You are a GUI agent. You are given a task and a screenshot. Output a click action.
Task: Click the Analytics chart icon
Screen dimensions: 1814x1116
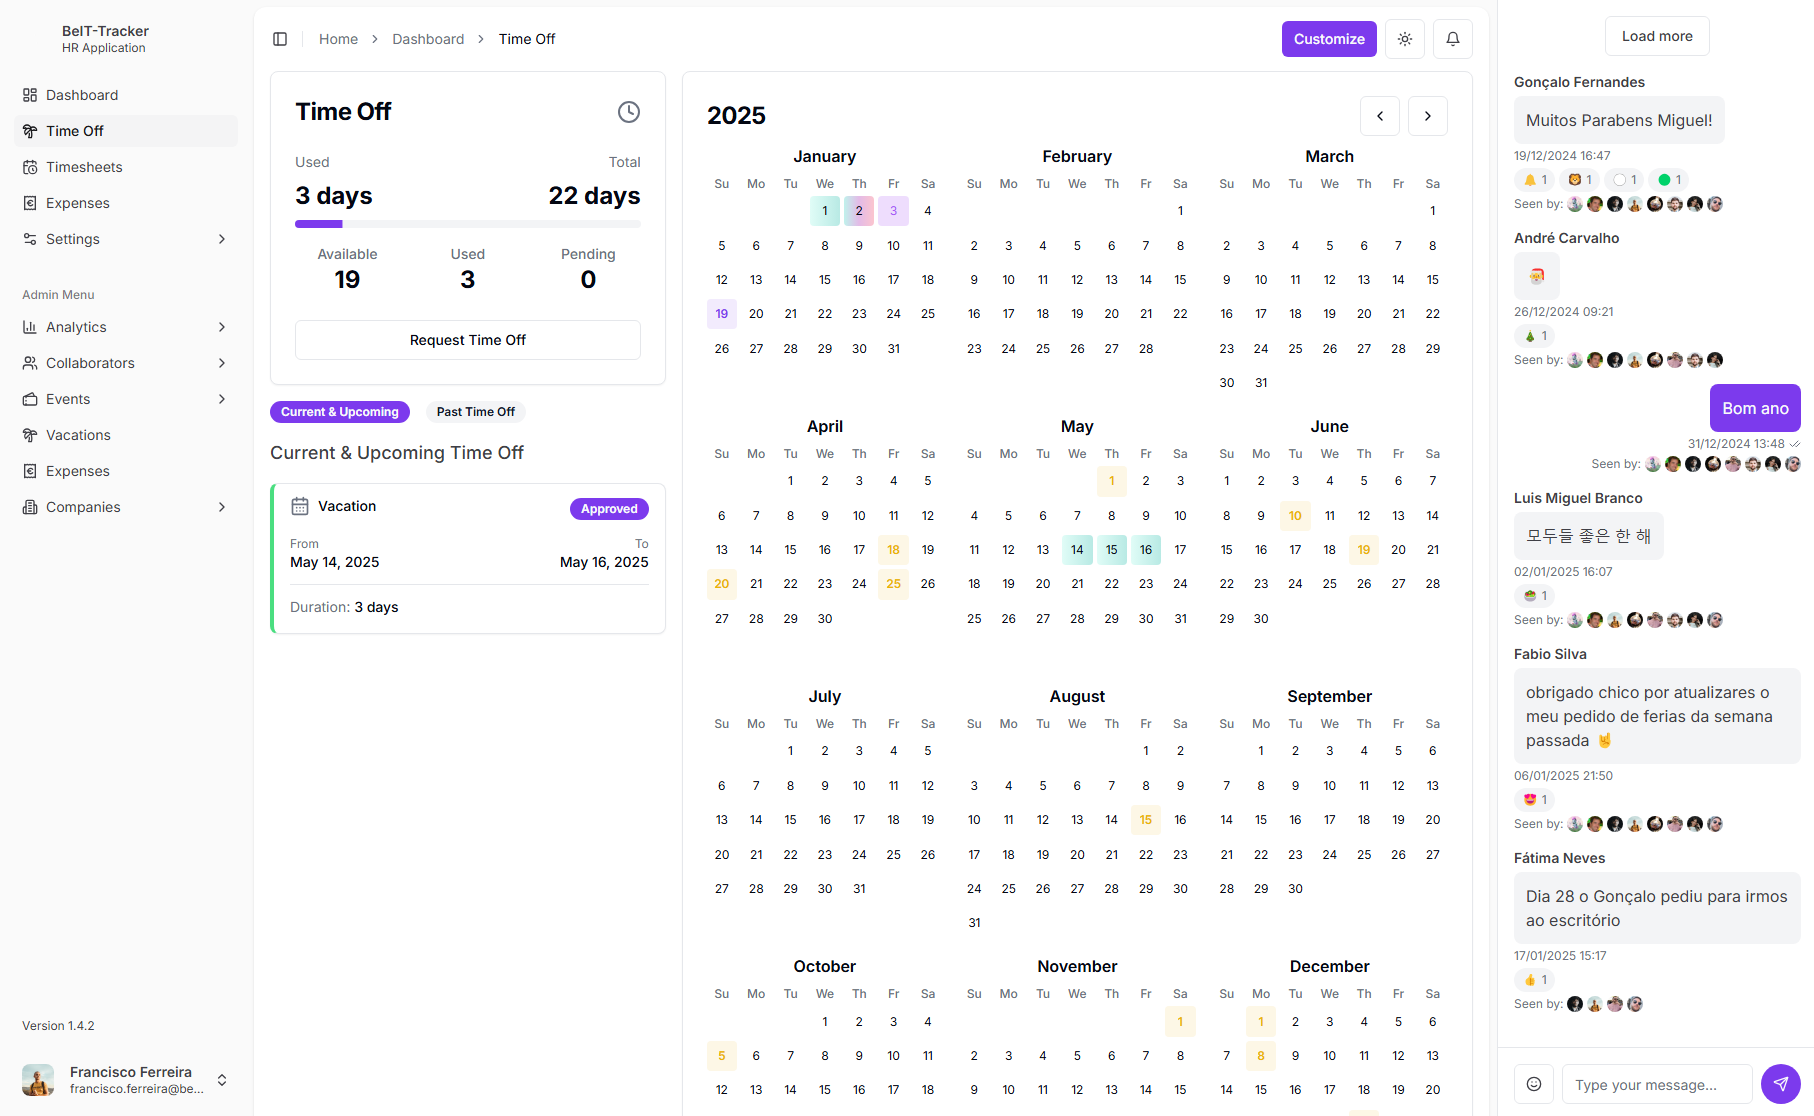(x=30, y=327)
